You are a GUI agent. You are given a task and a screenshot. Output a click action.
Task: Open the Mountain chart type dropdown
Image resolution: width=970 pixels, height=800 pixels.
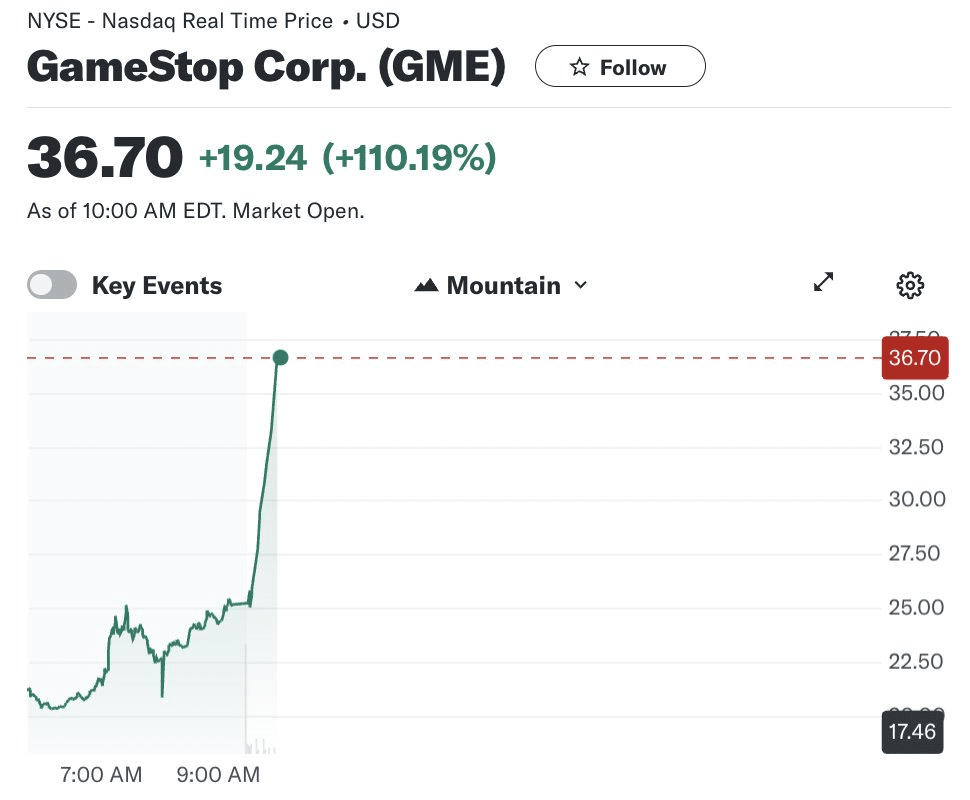tap(502, 286)
